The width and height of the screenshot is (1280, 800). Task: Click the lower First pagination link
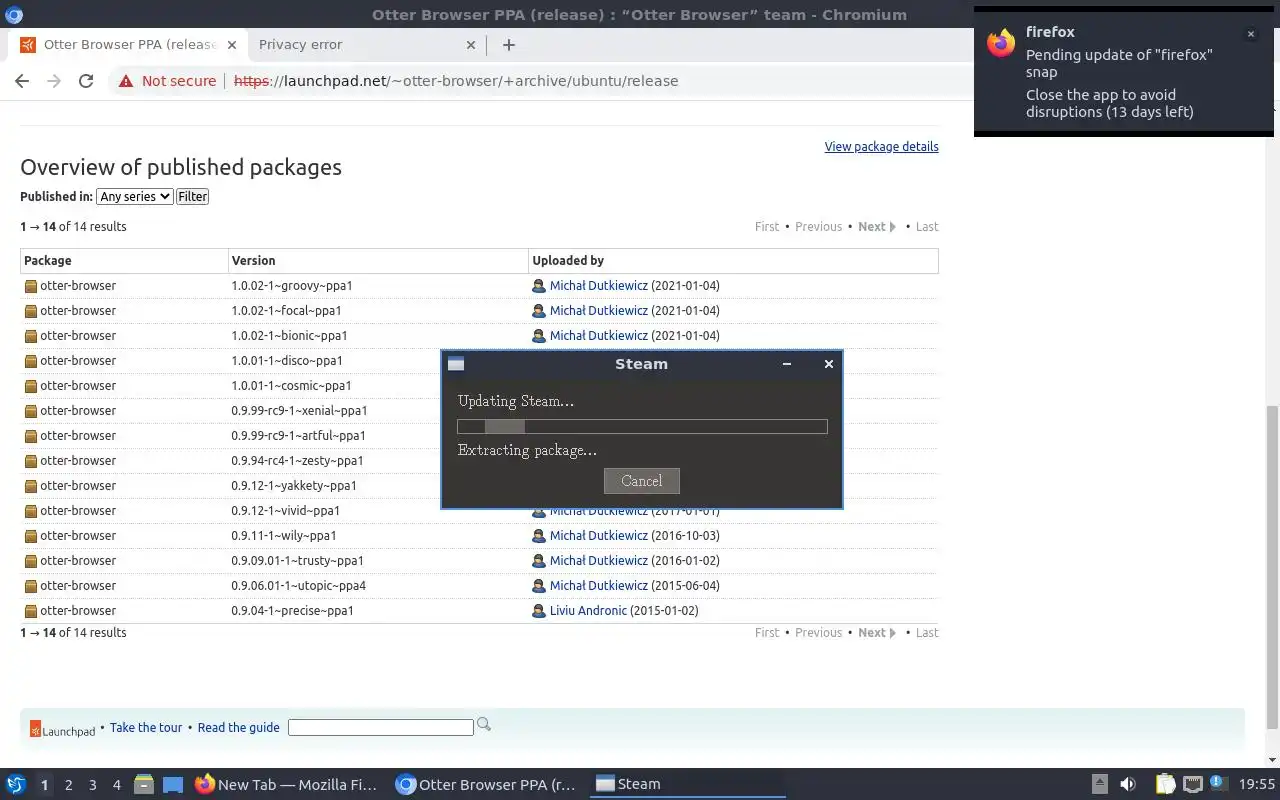coord(767,632)
